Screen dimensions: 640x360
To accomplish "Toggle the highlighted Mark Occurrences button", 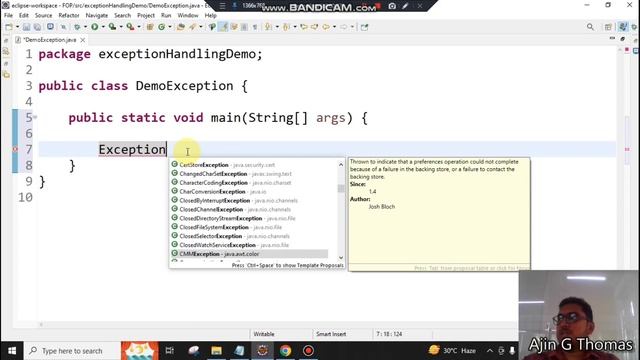I will pyautogui.click(x=224, y=27).
